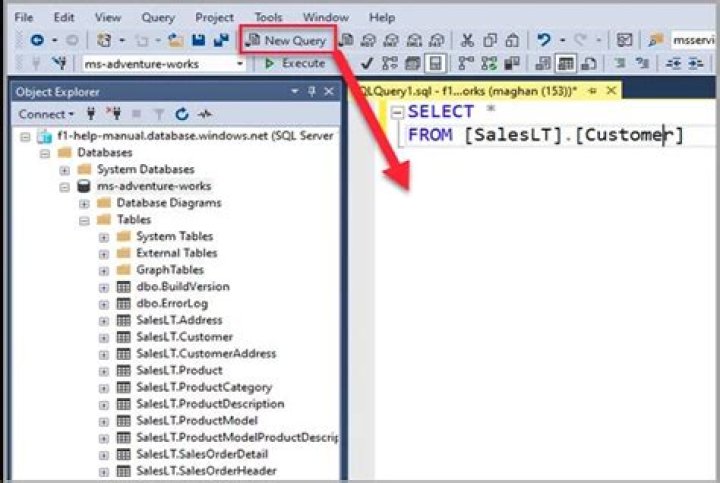
Task: Click the Save floppy disk icon
Action: pyautogui.click(x=198, y=40)
